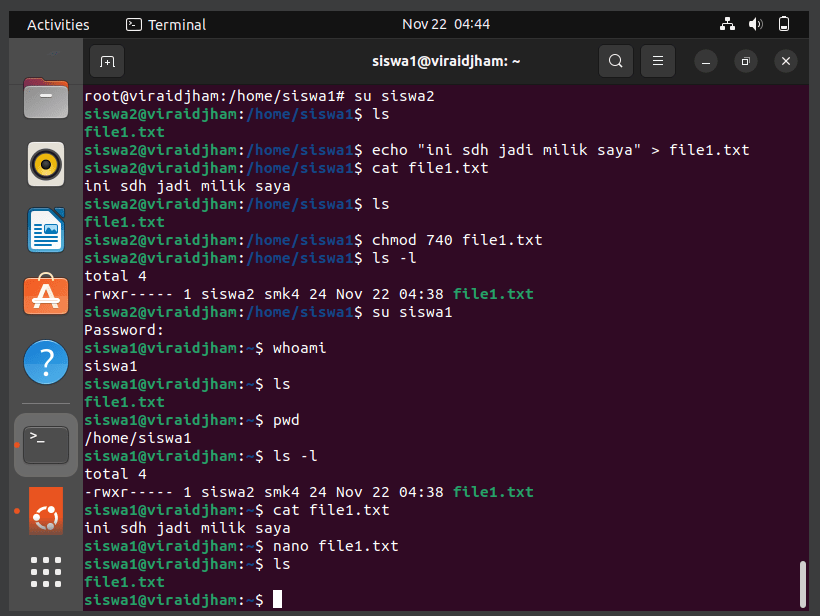Open the Ubuntu installer icon in dock
The height and width of the screenshot is (616, 820).
tap(46, 511)
